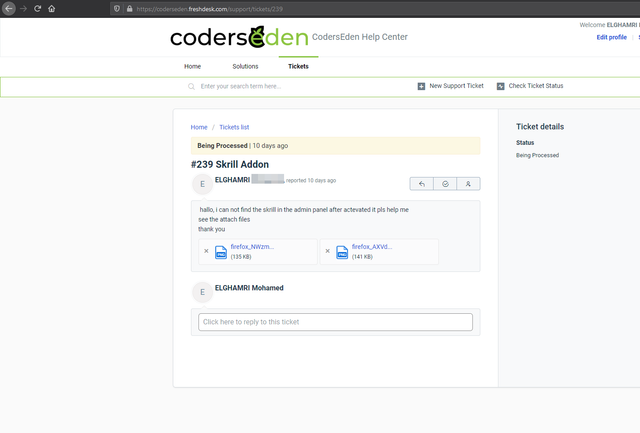The image size is (640, 433).
Task: Remove the firefox_NWzm attachment with X
Action: [206, 251]
